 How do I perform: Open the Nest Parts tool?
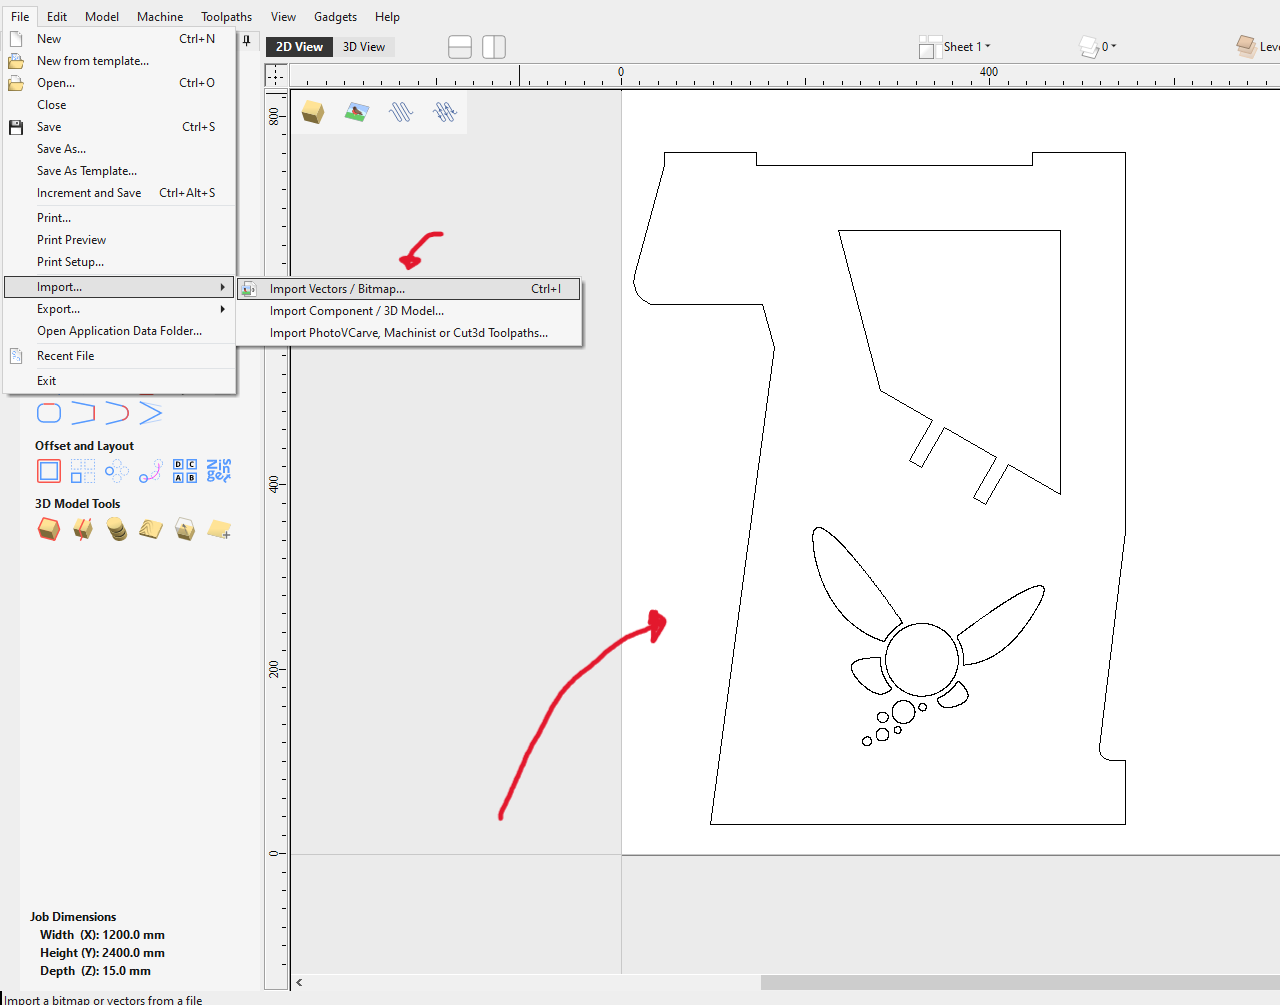pos(219,471)
